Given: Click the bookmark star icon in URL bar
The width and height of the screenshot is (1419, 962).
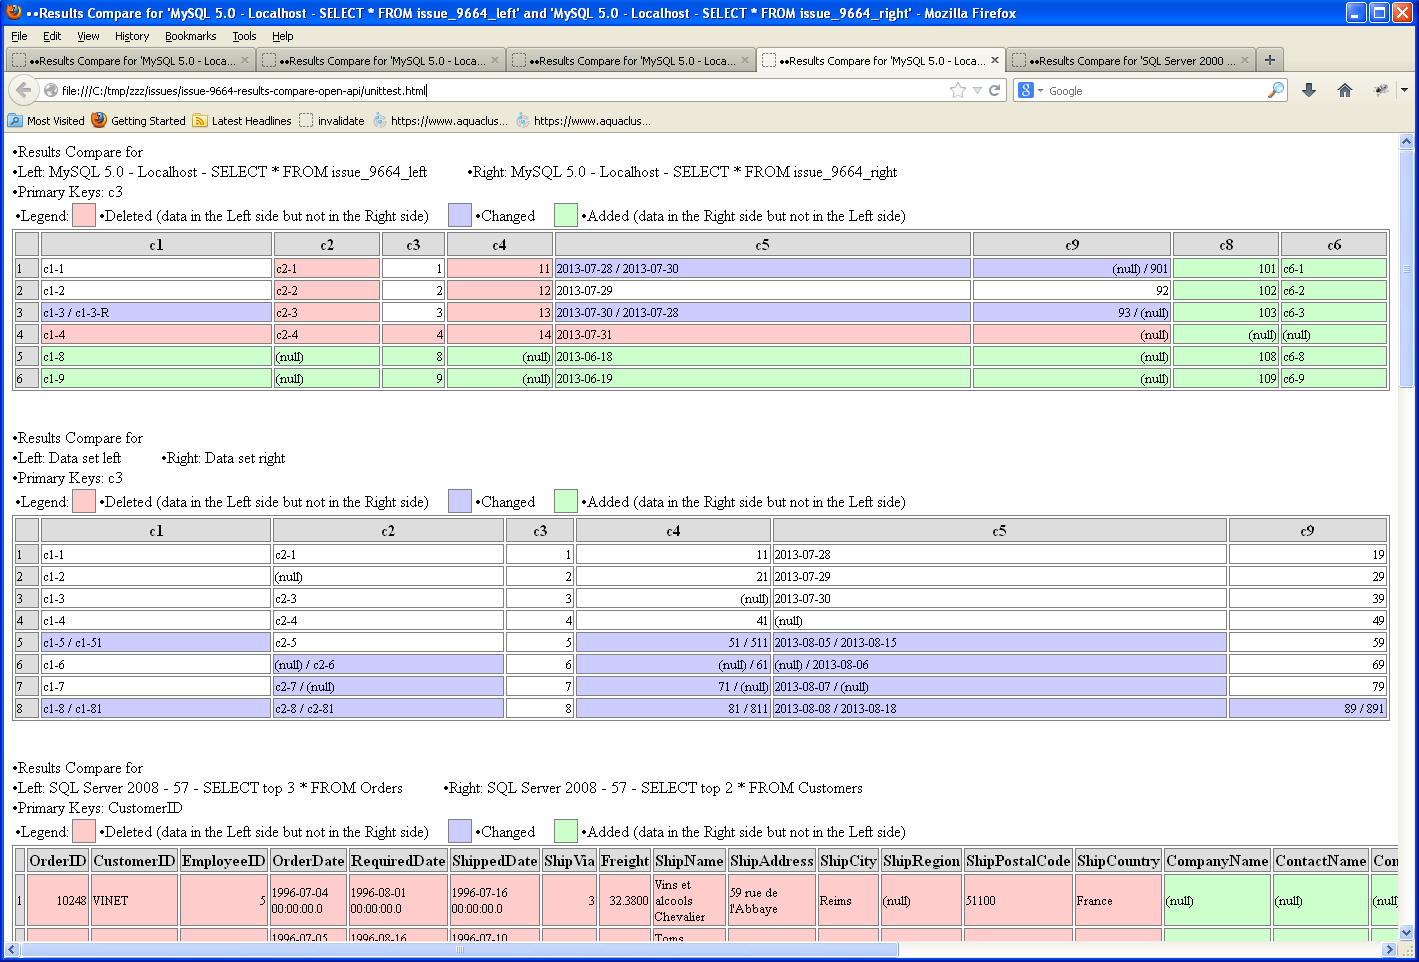Looking at the screenshot, I should [x=958, y=90].
